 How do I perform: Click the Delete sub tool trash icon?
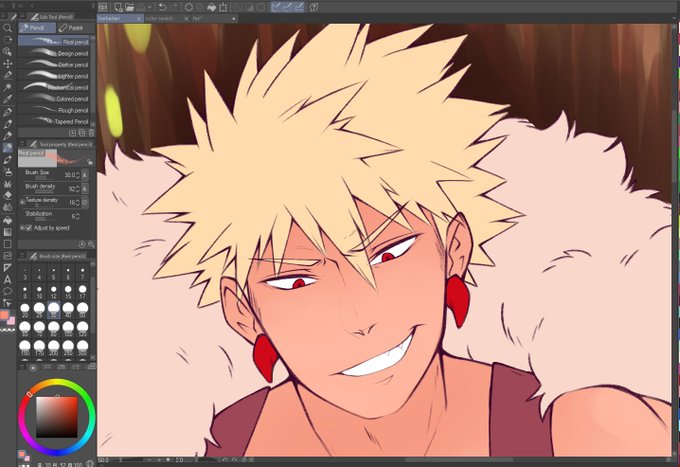[x=91, y=133]
